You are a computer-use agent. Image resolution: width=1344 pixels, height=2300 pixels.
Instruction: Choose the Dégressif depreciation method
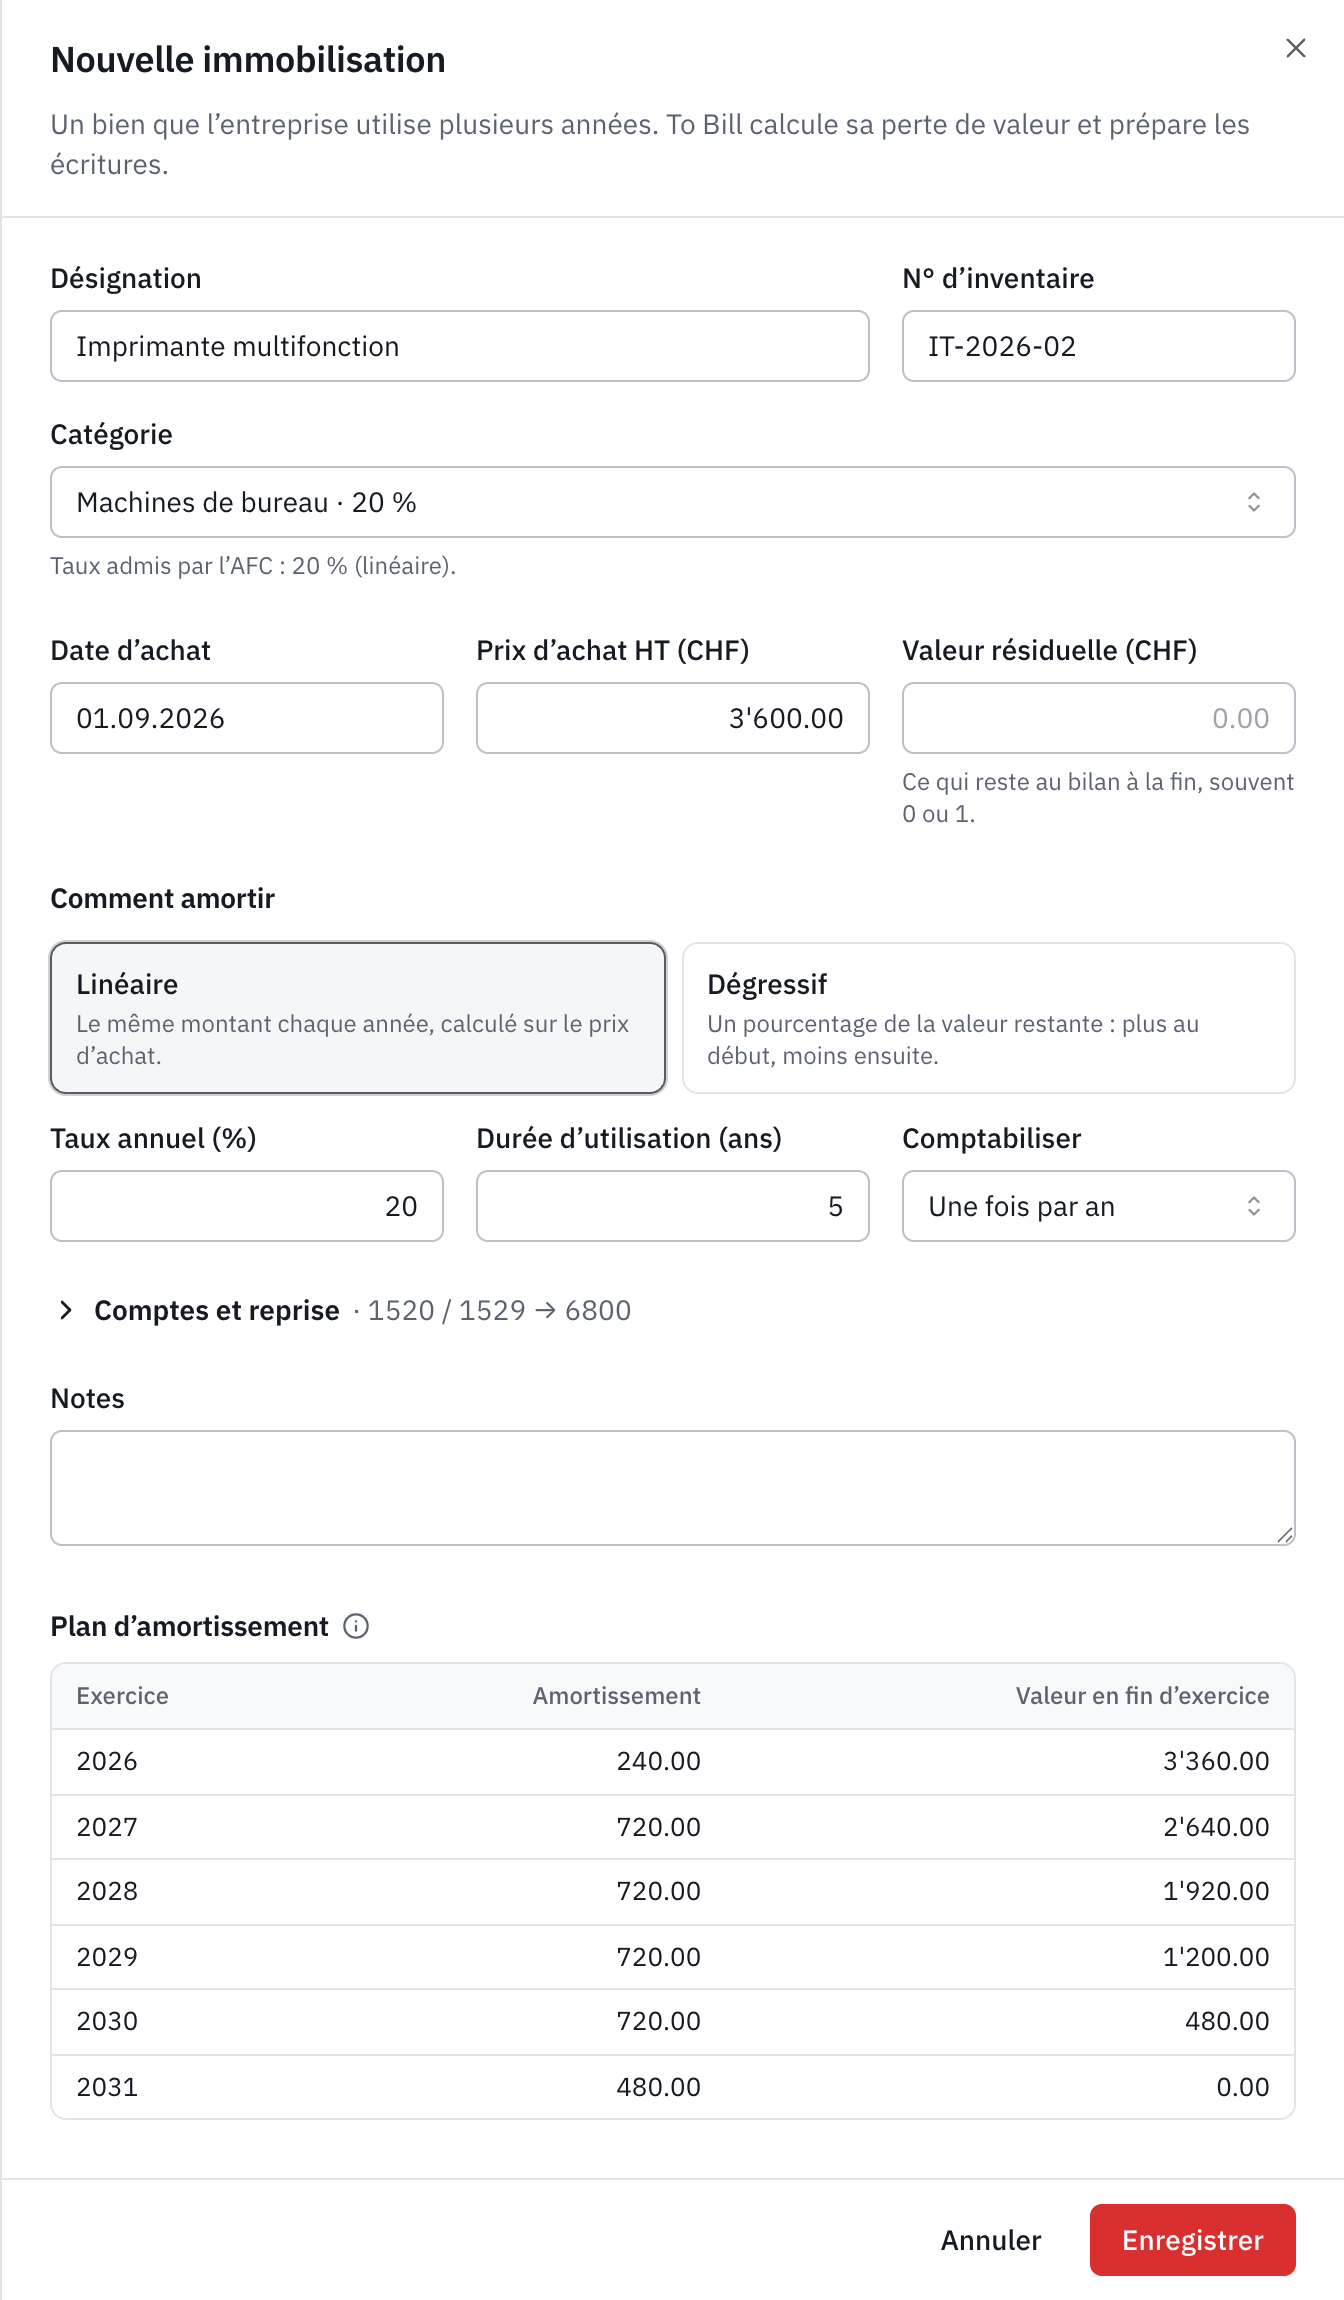989,1018
